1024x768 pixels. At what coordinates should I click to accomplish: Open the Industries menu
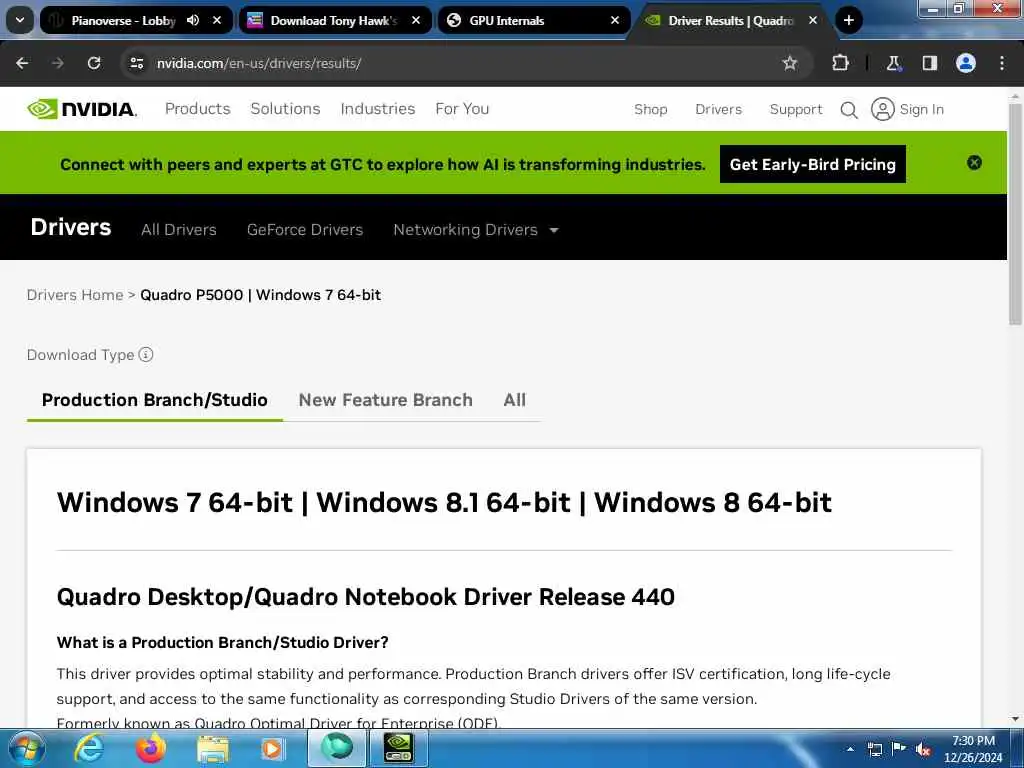coord(377,108)
